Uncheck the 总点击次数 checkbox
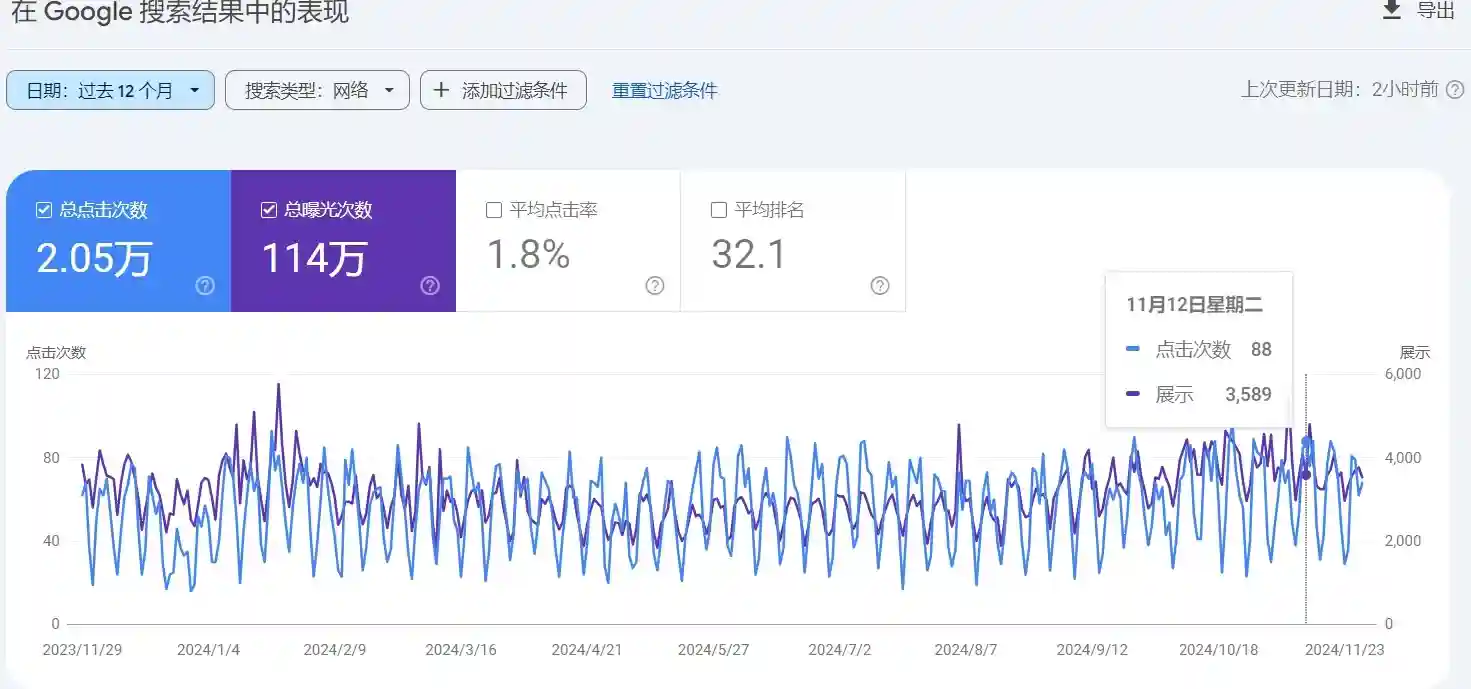 point(42,209)
